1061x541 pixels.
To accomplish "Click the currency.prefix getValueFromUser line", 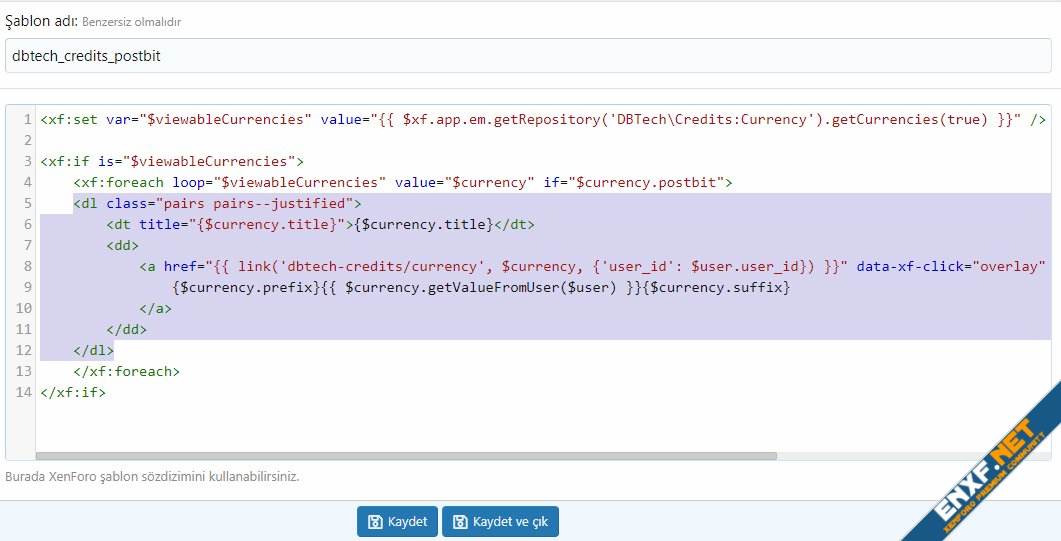I will click(480, 287).
